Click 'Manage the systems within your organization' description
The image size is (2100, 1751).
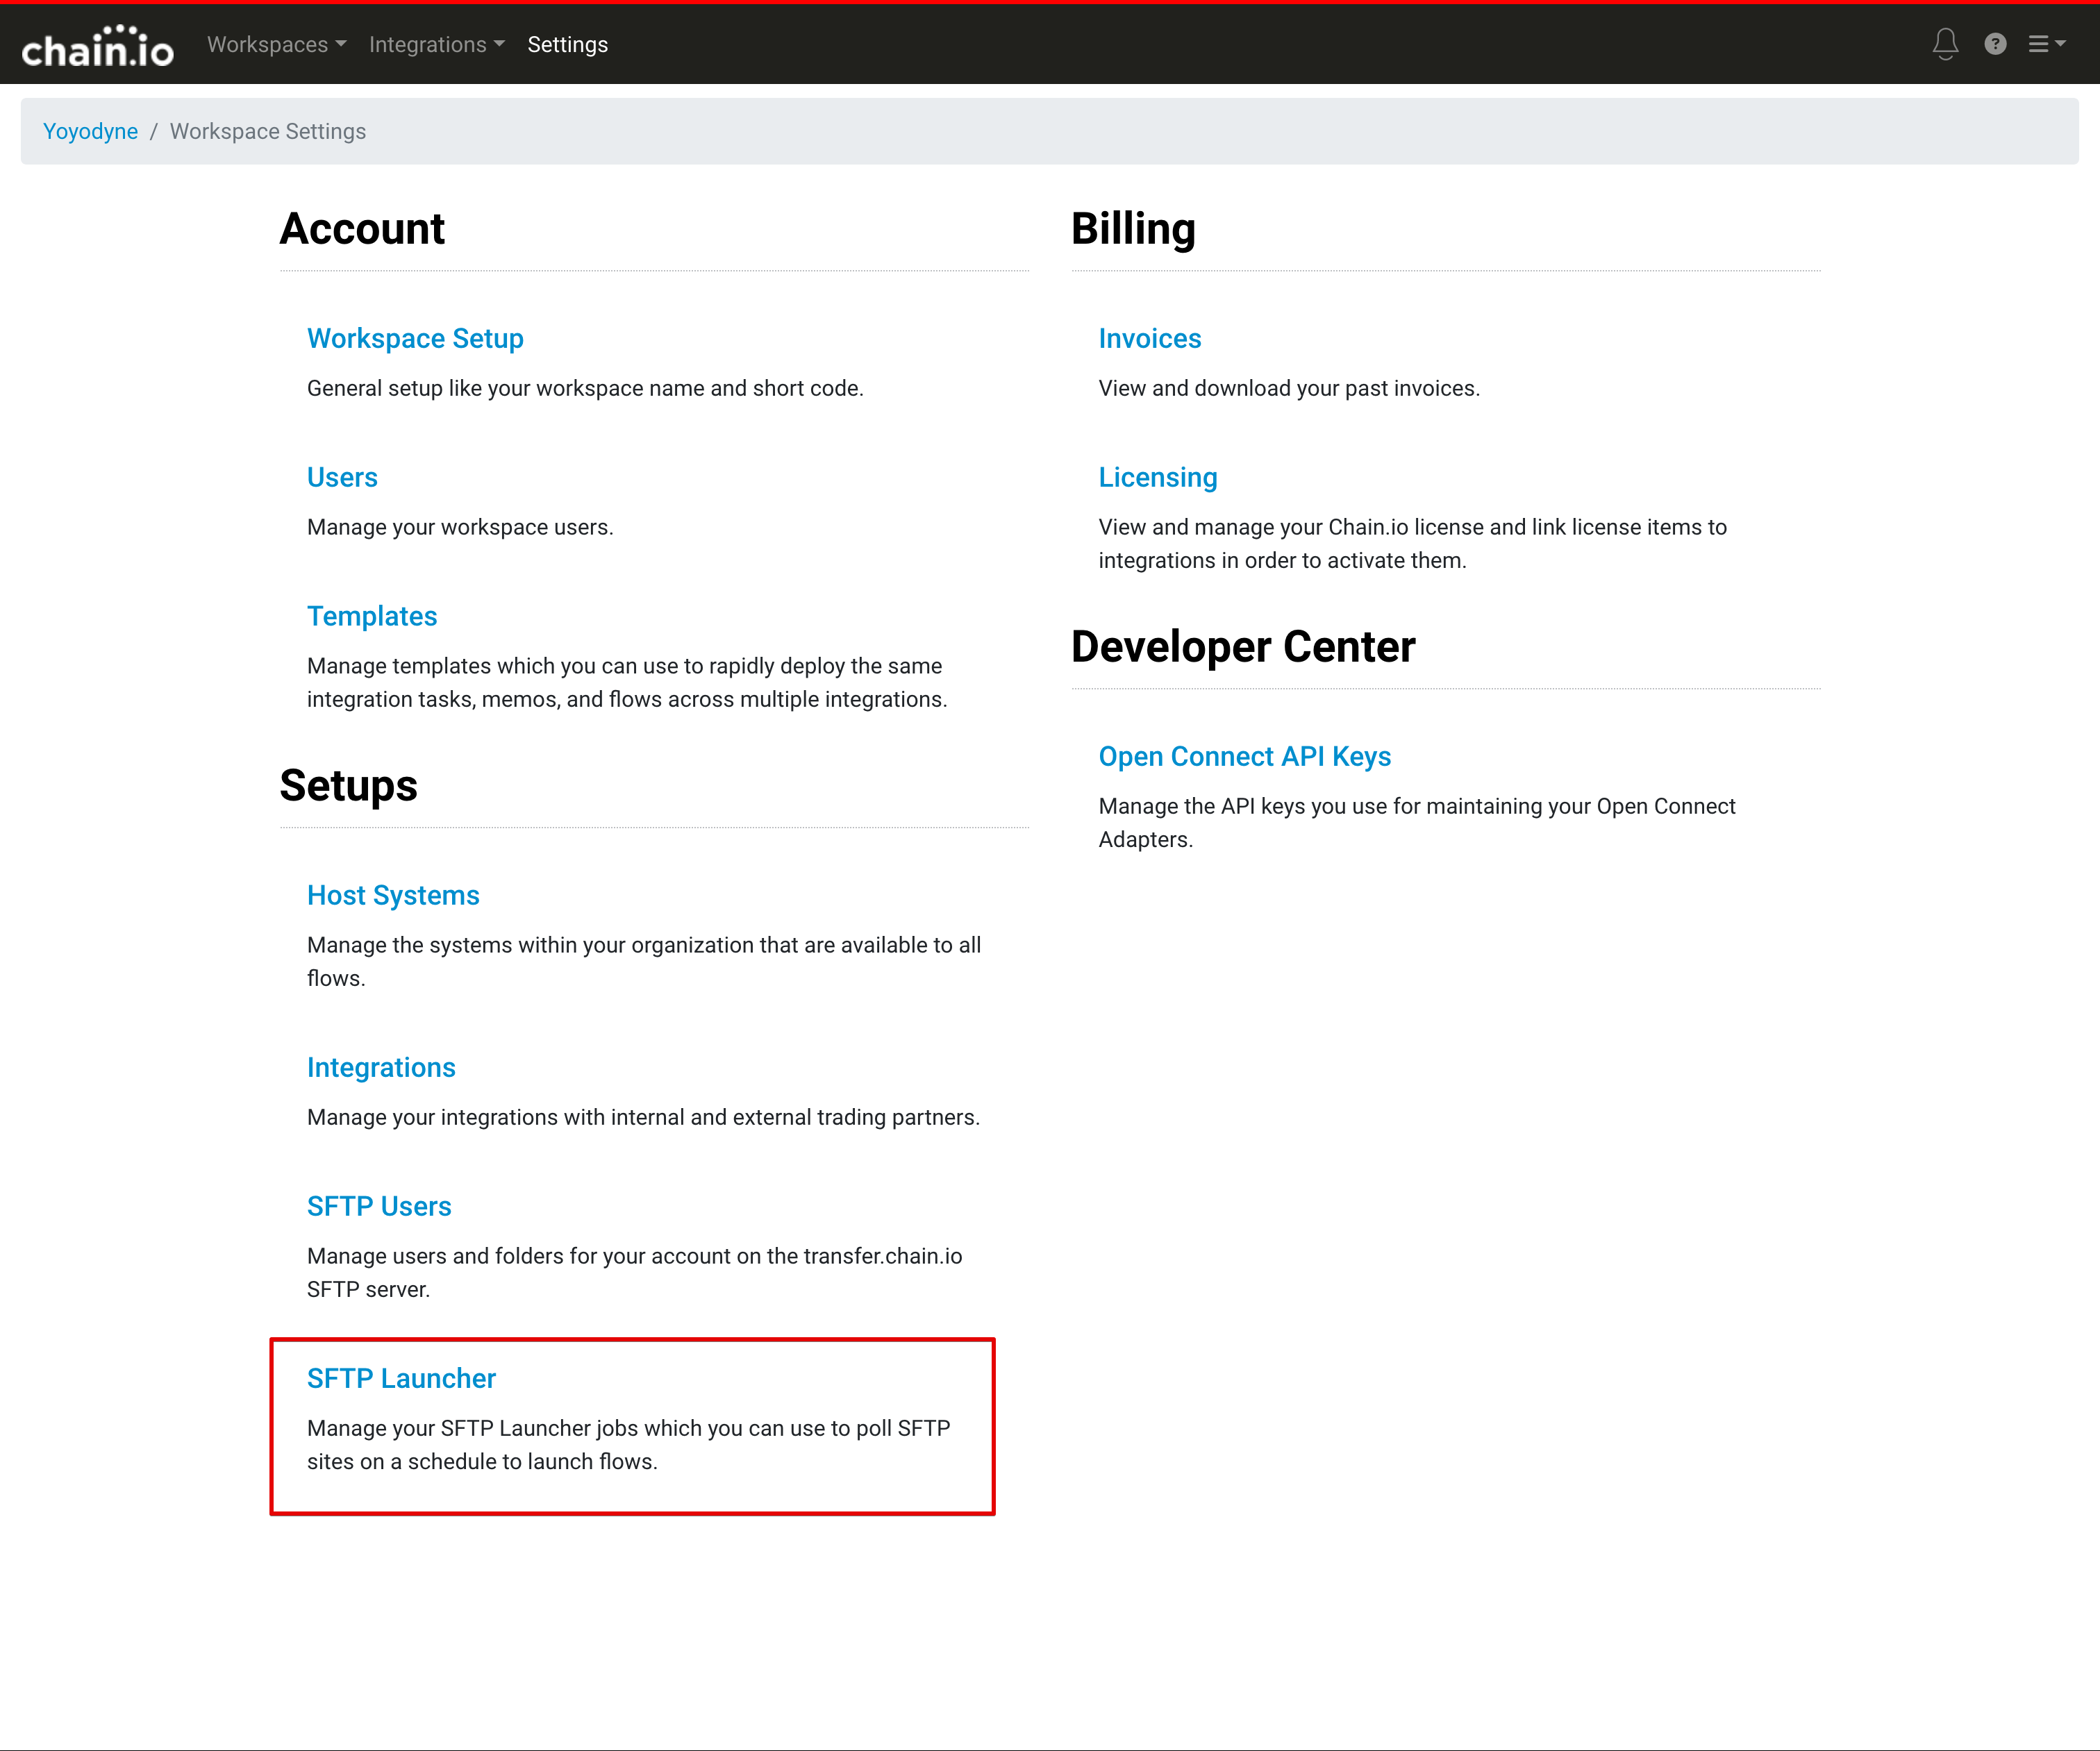(x=644, y=961)
